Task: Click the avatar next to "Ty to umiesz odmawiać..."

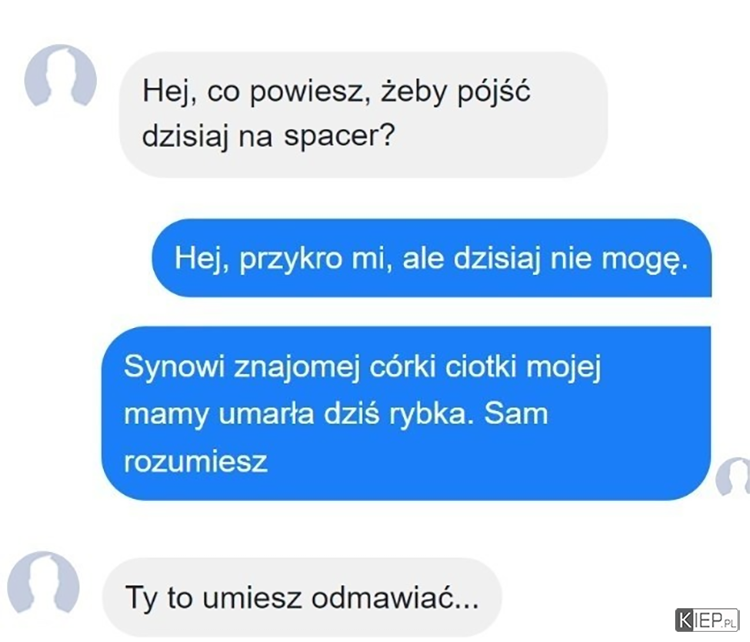Action: pos(43,582)
